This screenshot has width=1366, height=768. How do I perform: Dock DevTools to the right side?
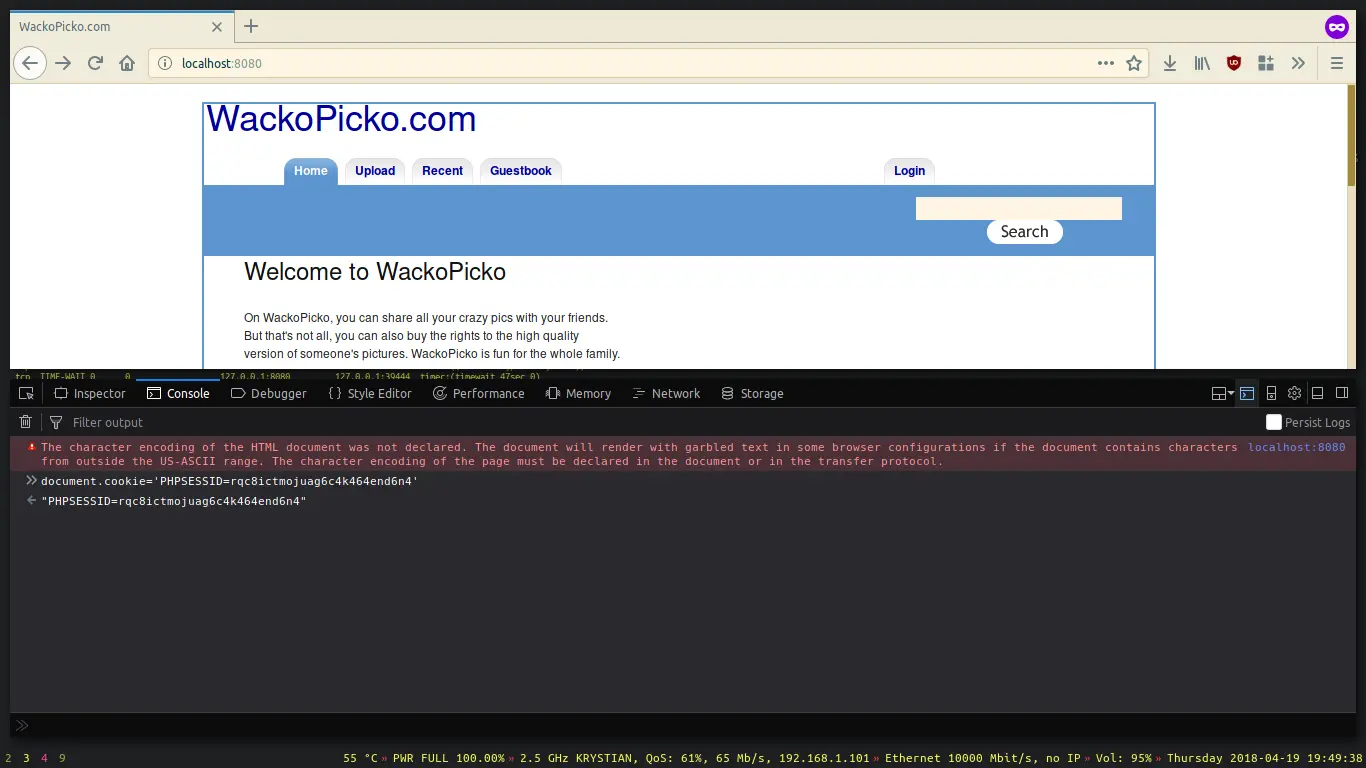click(1342, 393)
